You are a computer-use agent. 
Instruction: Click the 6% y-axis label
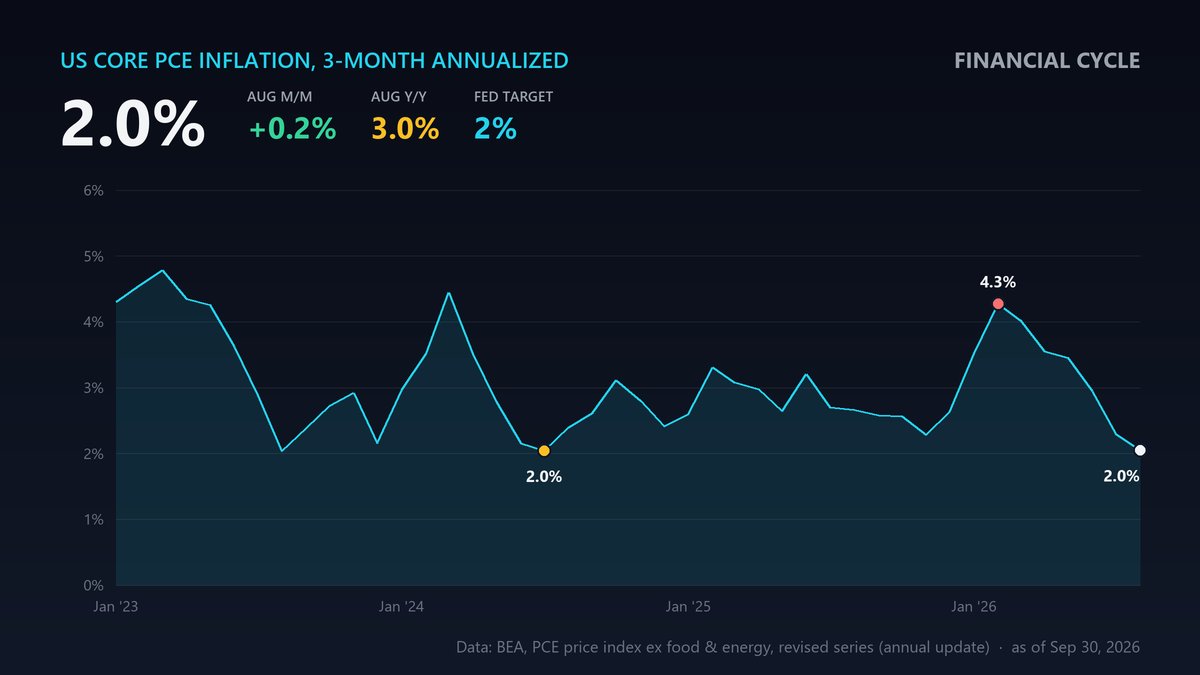click(93, 190)
